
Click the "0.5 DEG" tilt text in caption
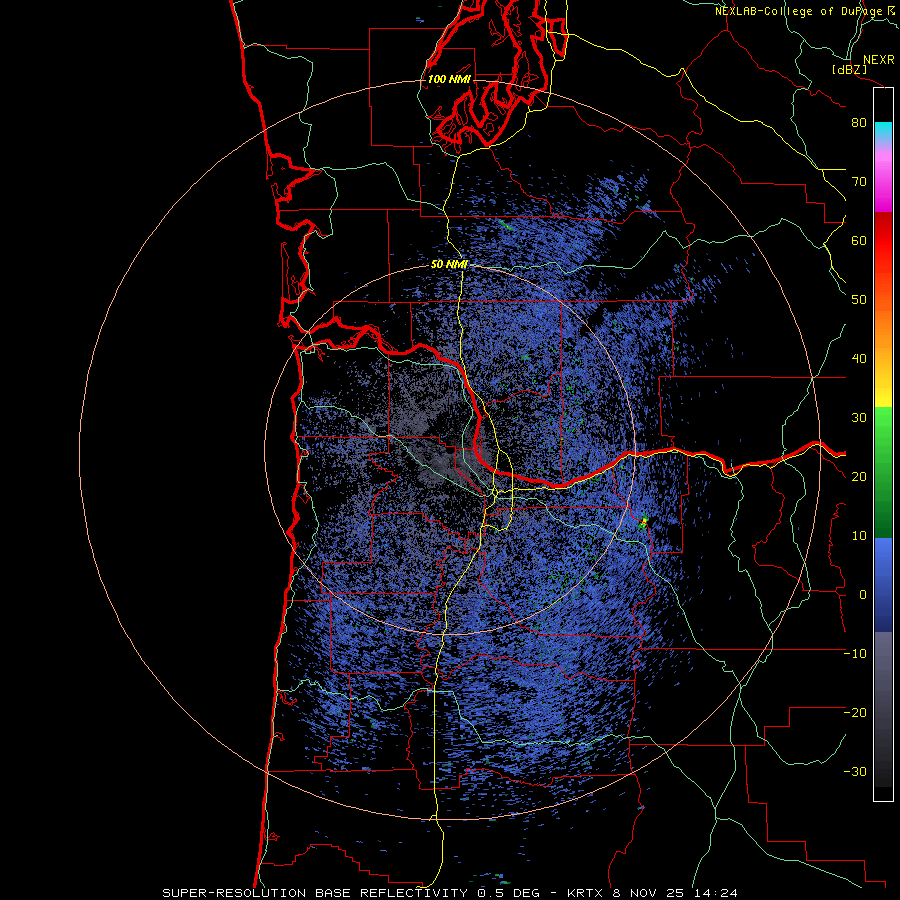click(509, 893)
